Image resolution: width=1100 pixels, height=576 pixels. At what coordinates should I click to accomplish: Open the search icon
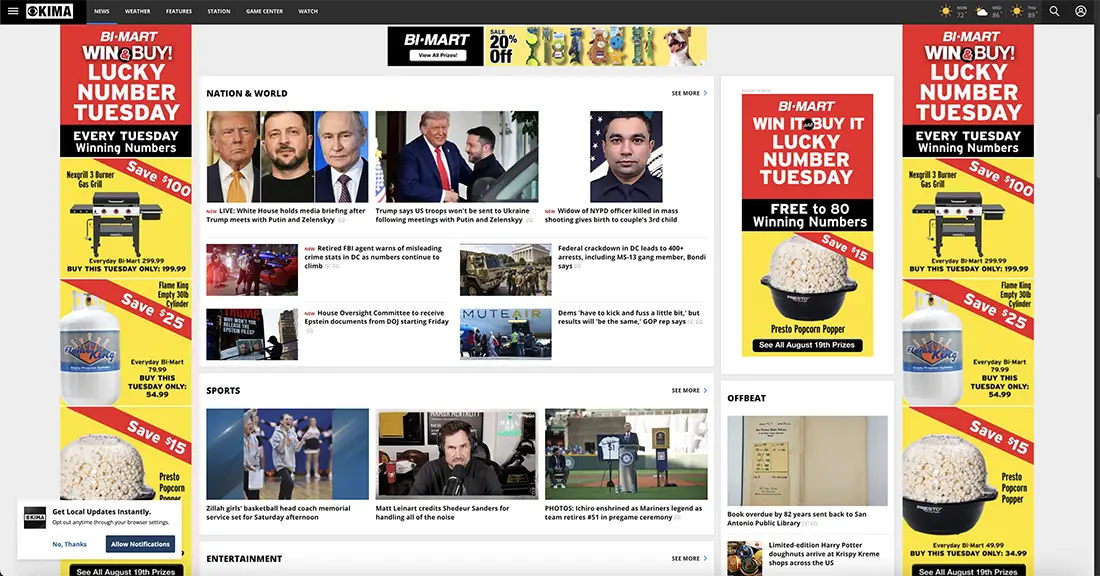point(1054,11)
